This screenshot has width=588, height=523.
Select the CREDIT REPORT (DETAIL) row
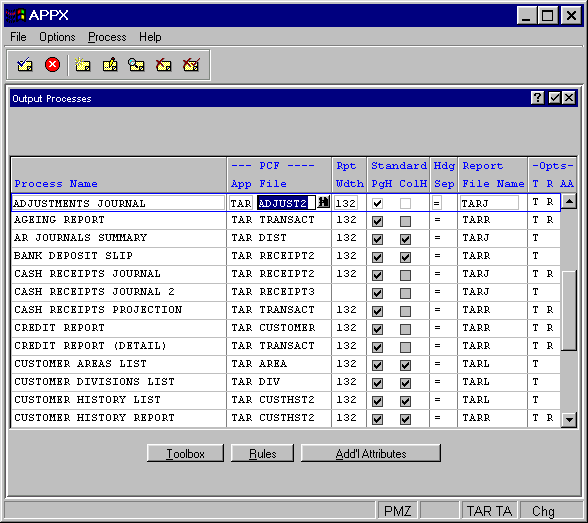point(286,346)
